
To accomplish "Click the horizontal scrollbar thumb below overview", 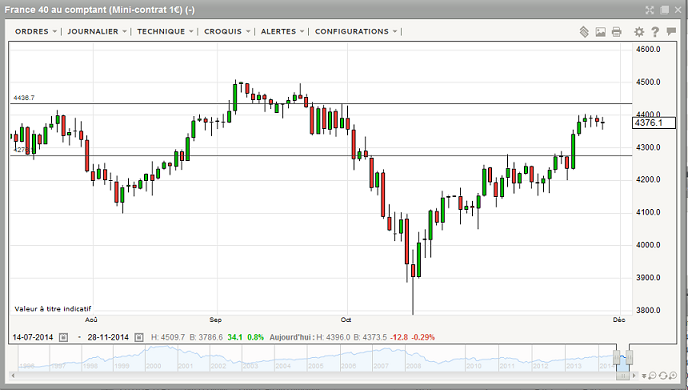I will (x=623, y=376).
